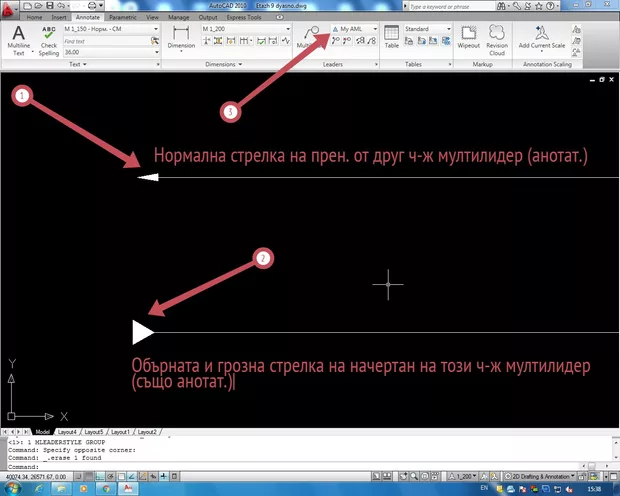The width and height of the screenshot is (620, 496).
Task: Open annotation scale 1_200 dropdown
Action: 463,476
